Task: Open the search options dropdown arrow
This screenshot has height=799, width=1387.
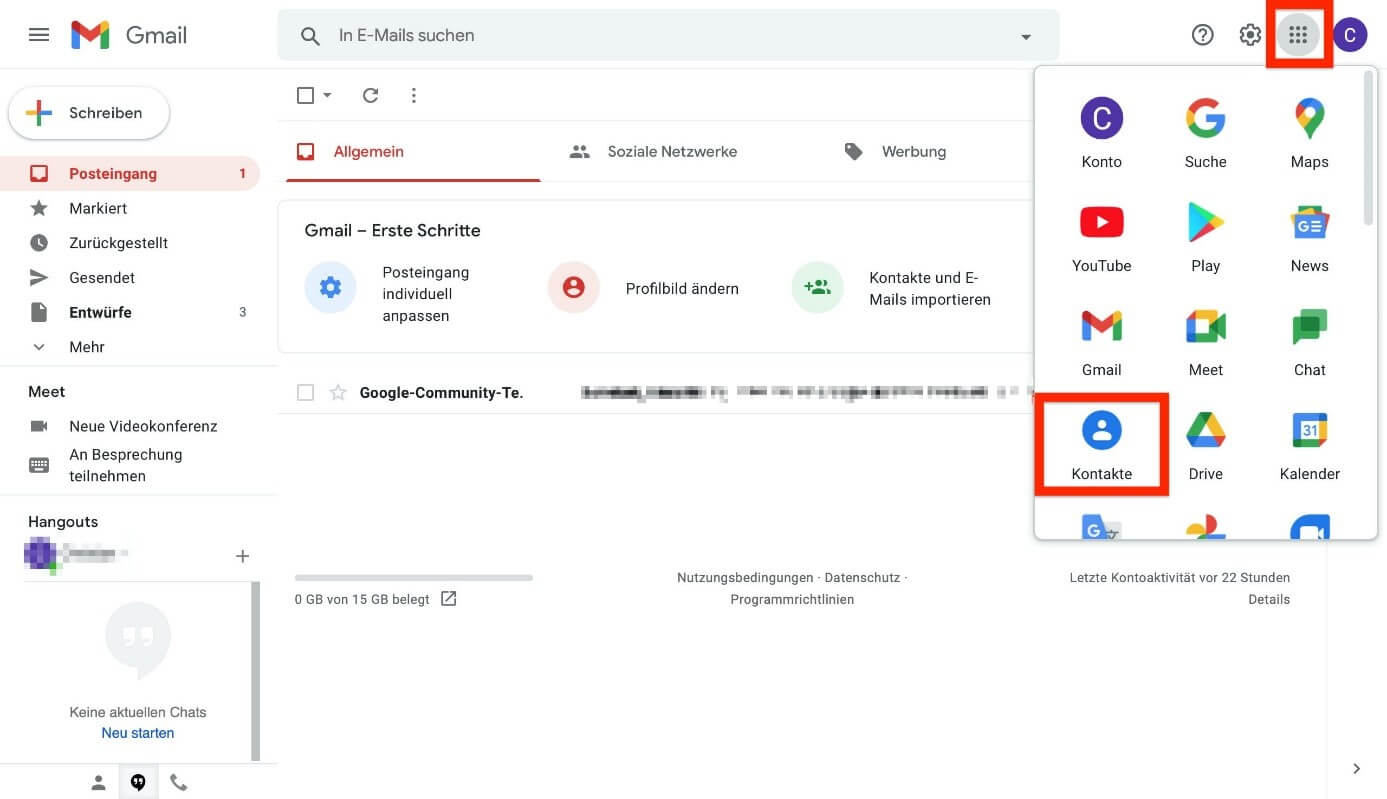Action: click(1025, 36)
